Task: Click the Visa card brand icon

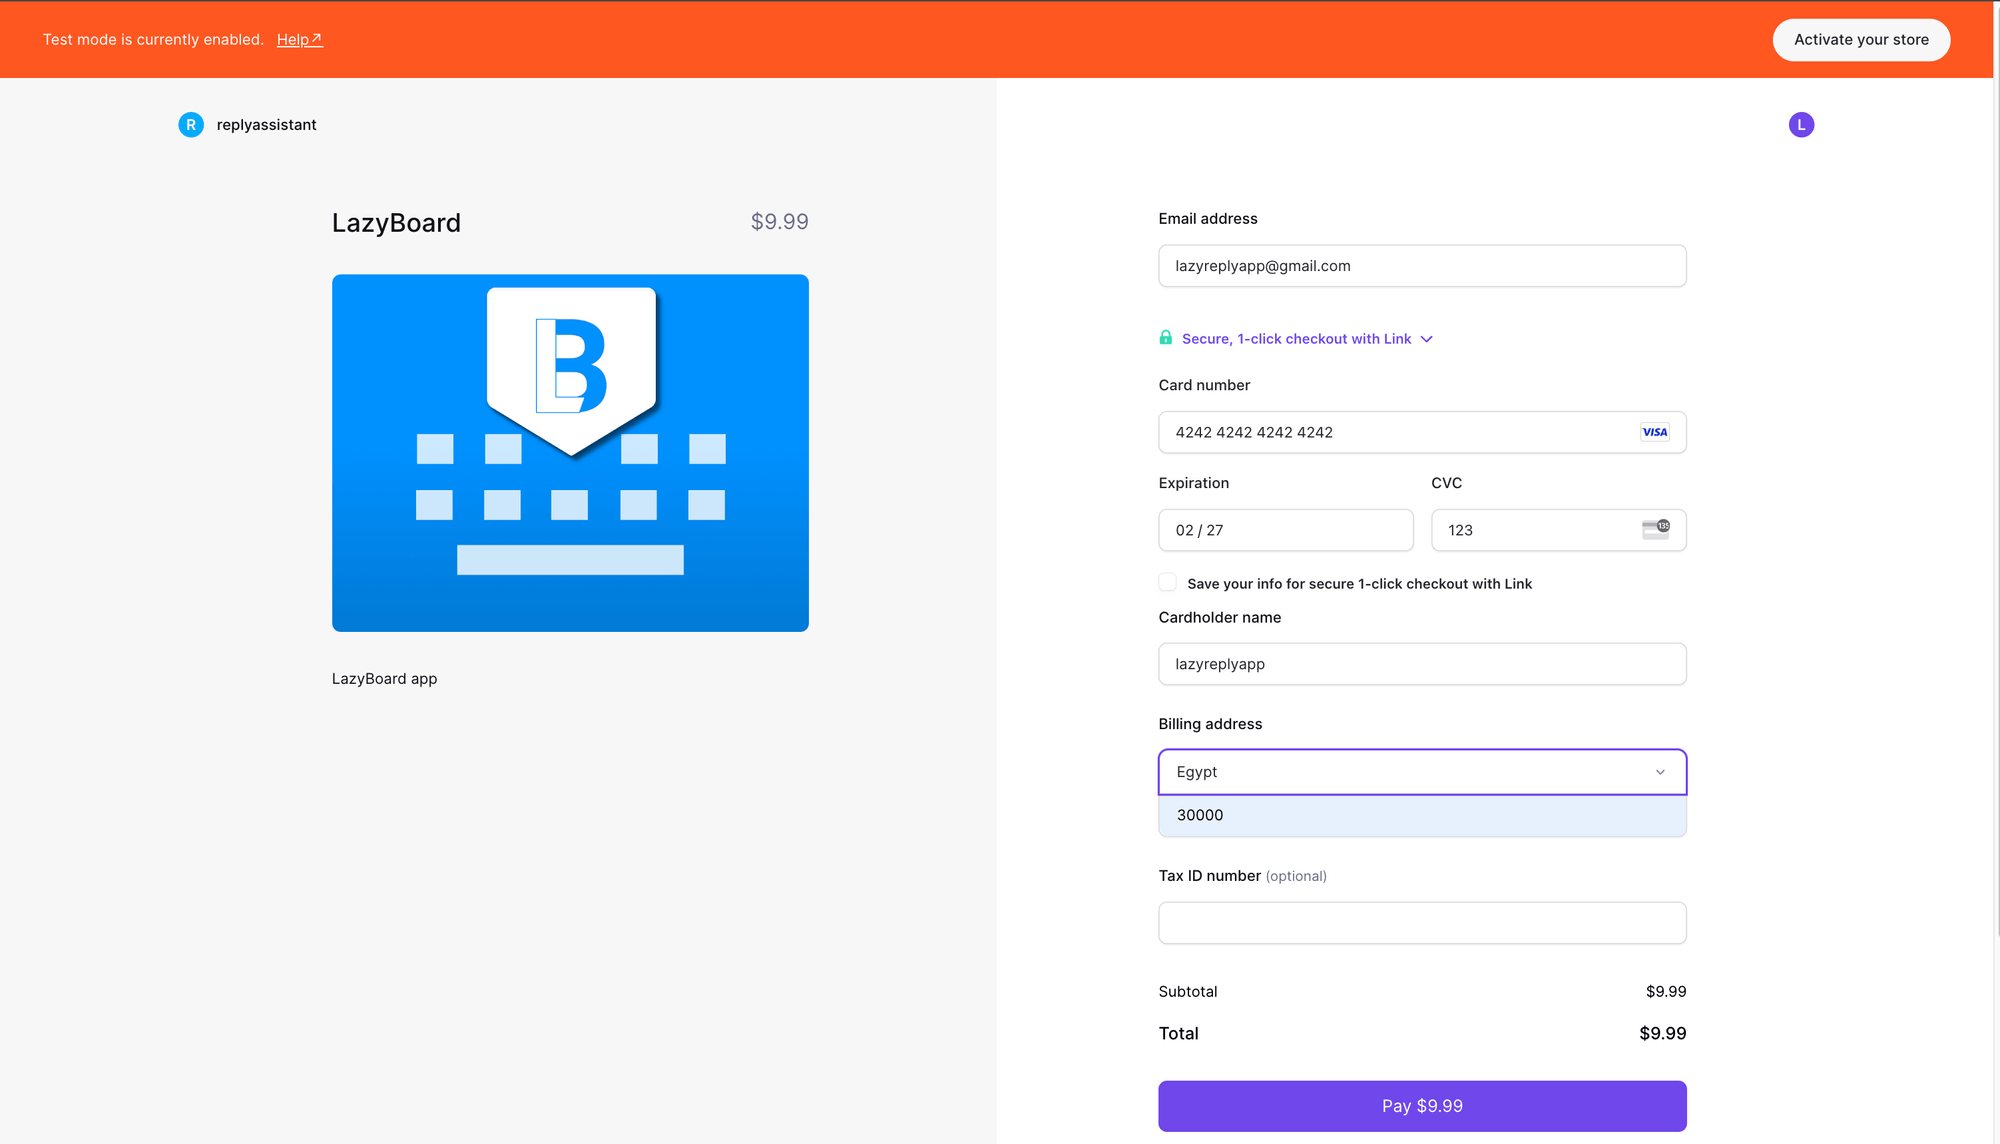Action: pyautogui.click(x=1654, y=432)
